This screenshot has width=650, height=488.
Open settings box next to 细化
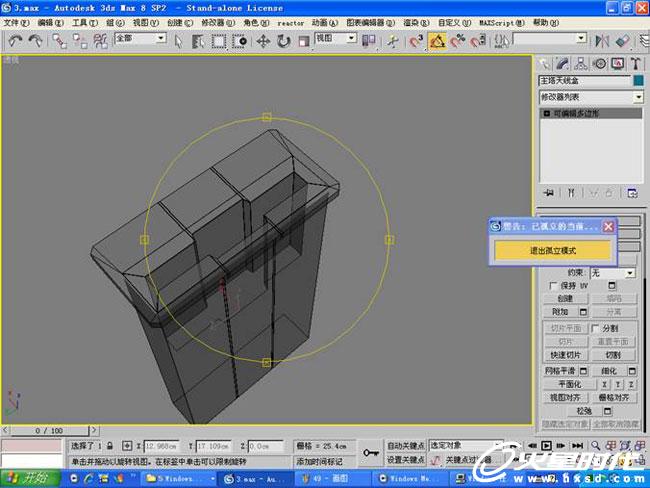coord(632,371)
